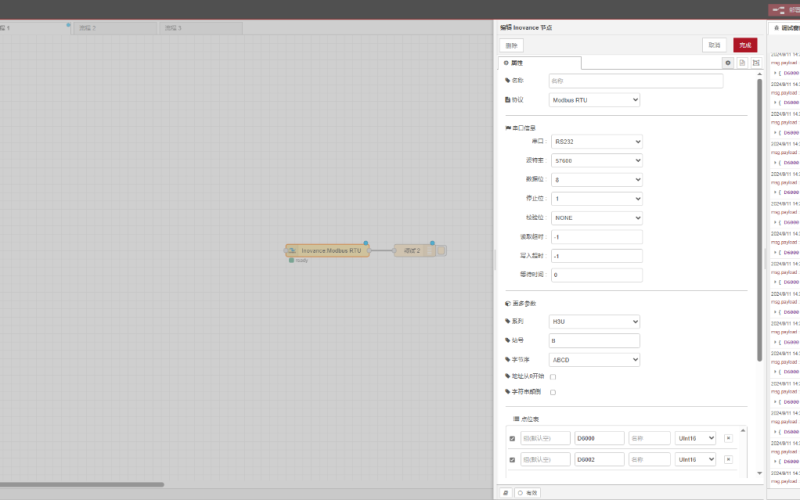Switch to the second flow tab

click(113, 28)
